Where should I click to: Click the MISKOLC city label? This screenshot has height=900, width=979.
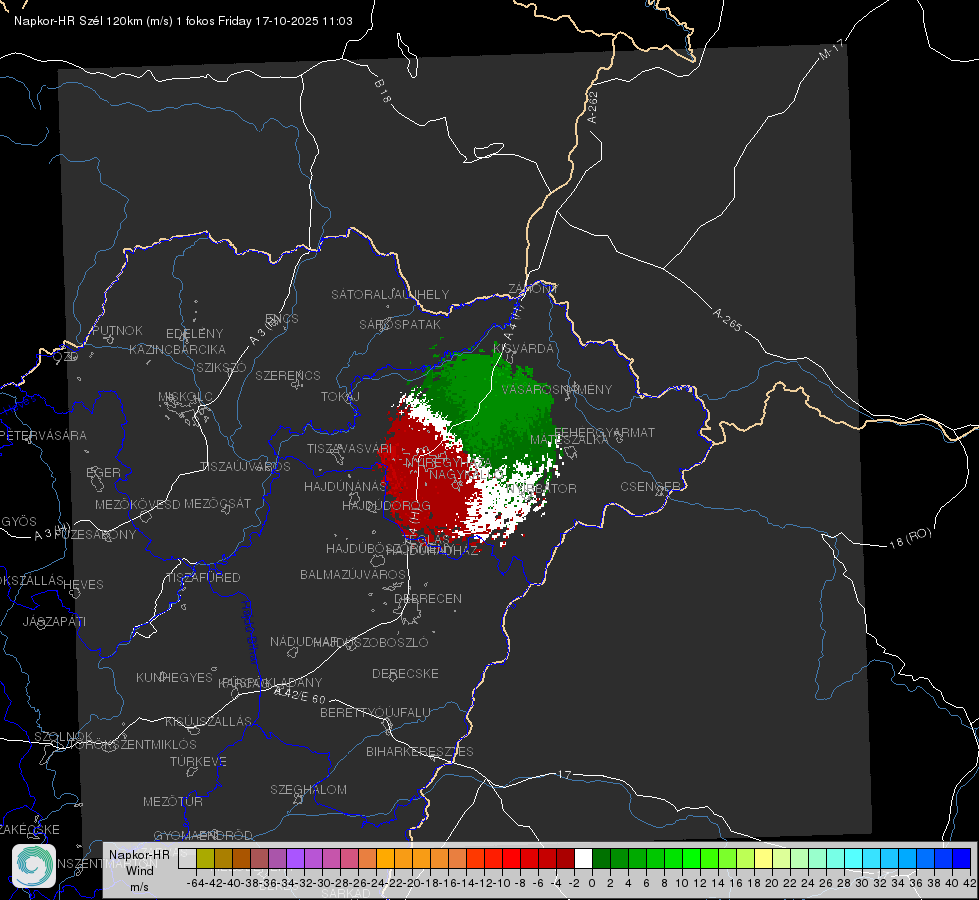(x=185, y=397)
